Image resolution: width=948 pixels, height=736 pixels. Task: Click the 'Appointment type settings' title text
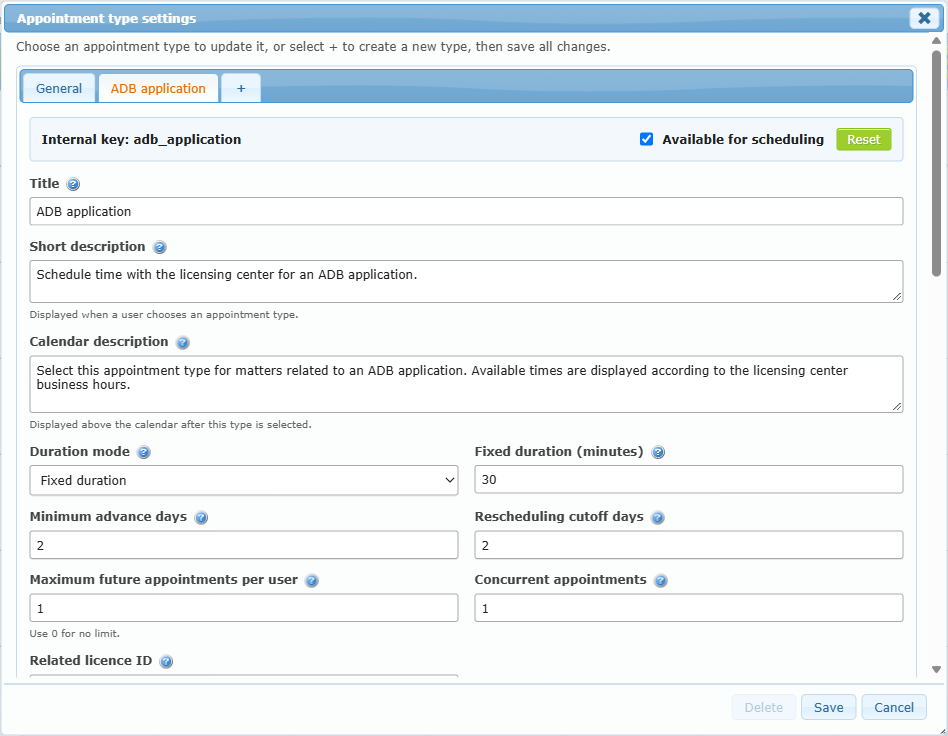point(106,19)
